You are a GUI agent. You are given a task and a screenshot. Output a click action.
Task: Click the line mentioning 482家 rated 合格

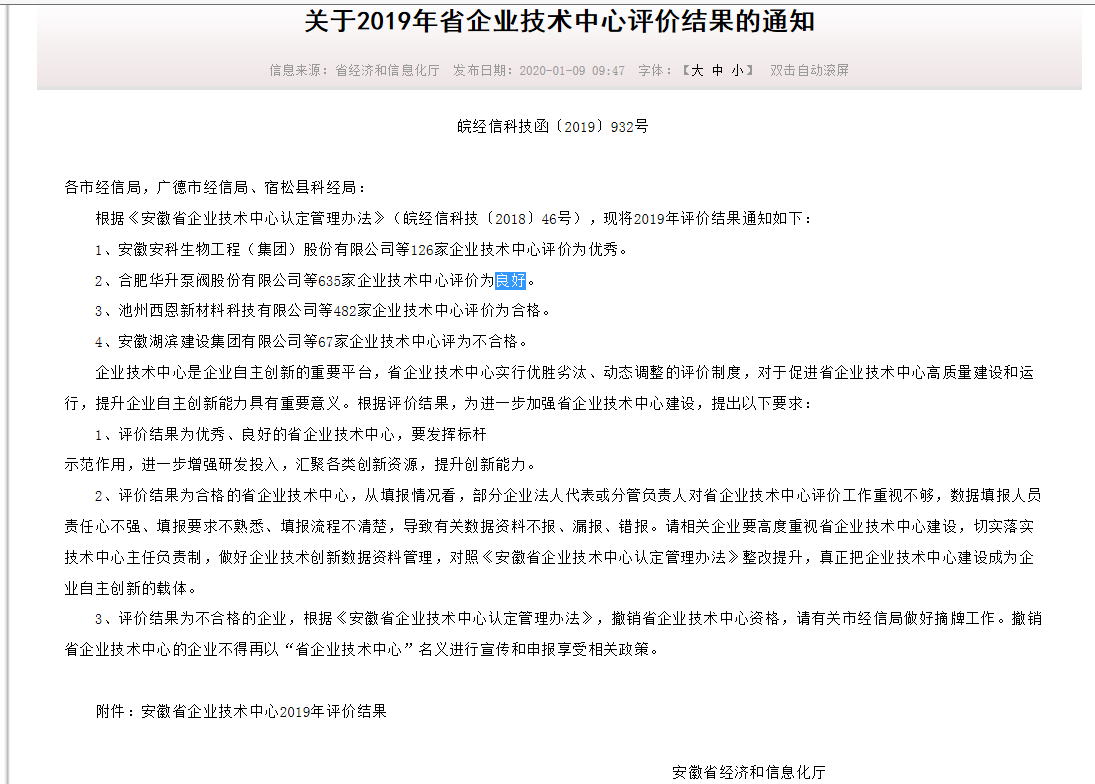(x=323, y=311)
